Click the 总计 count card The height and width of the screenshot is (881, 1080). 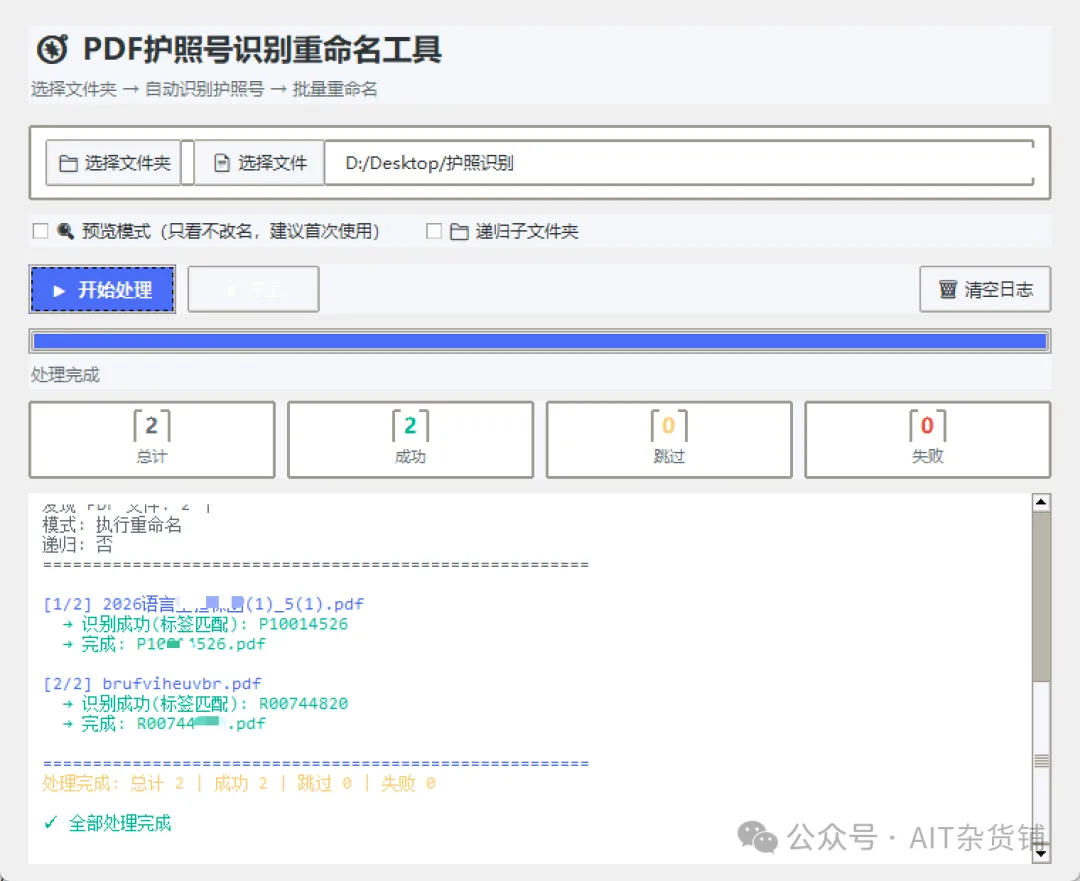(x=152, y=439)
